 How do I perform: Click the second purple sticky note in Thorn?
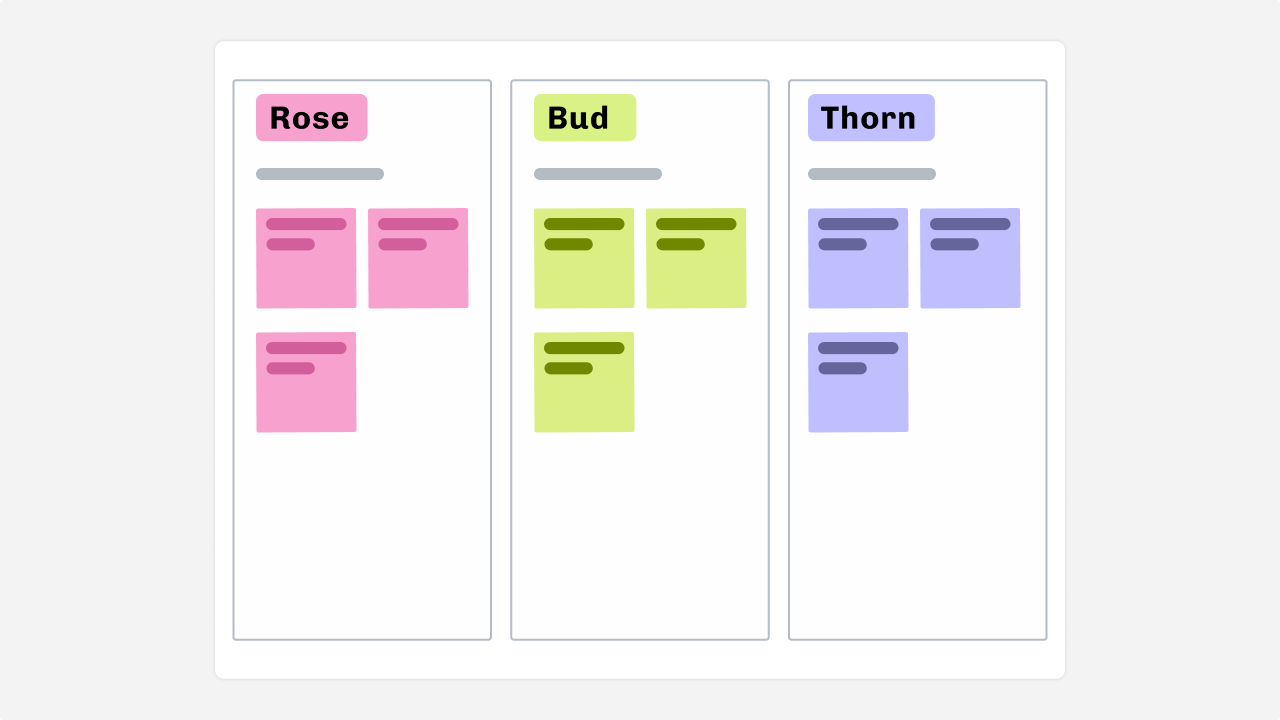(970, 270)
